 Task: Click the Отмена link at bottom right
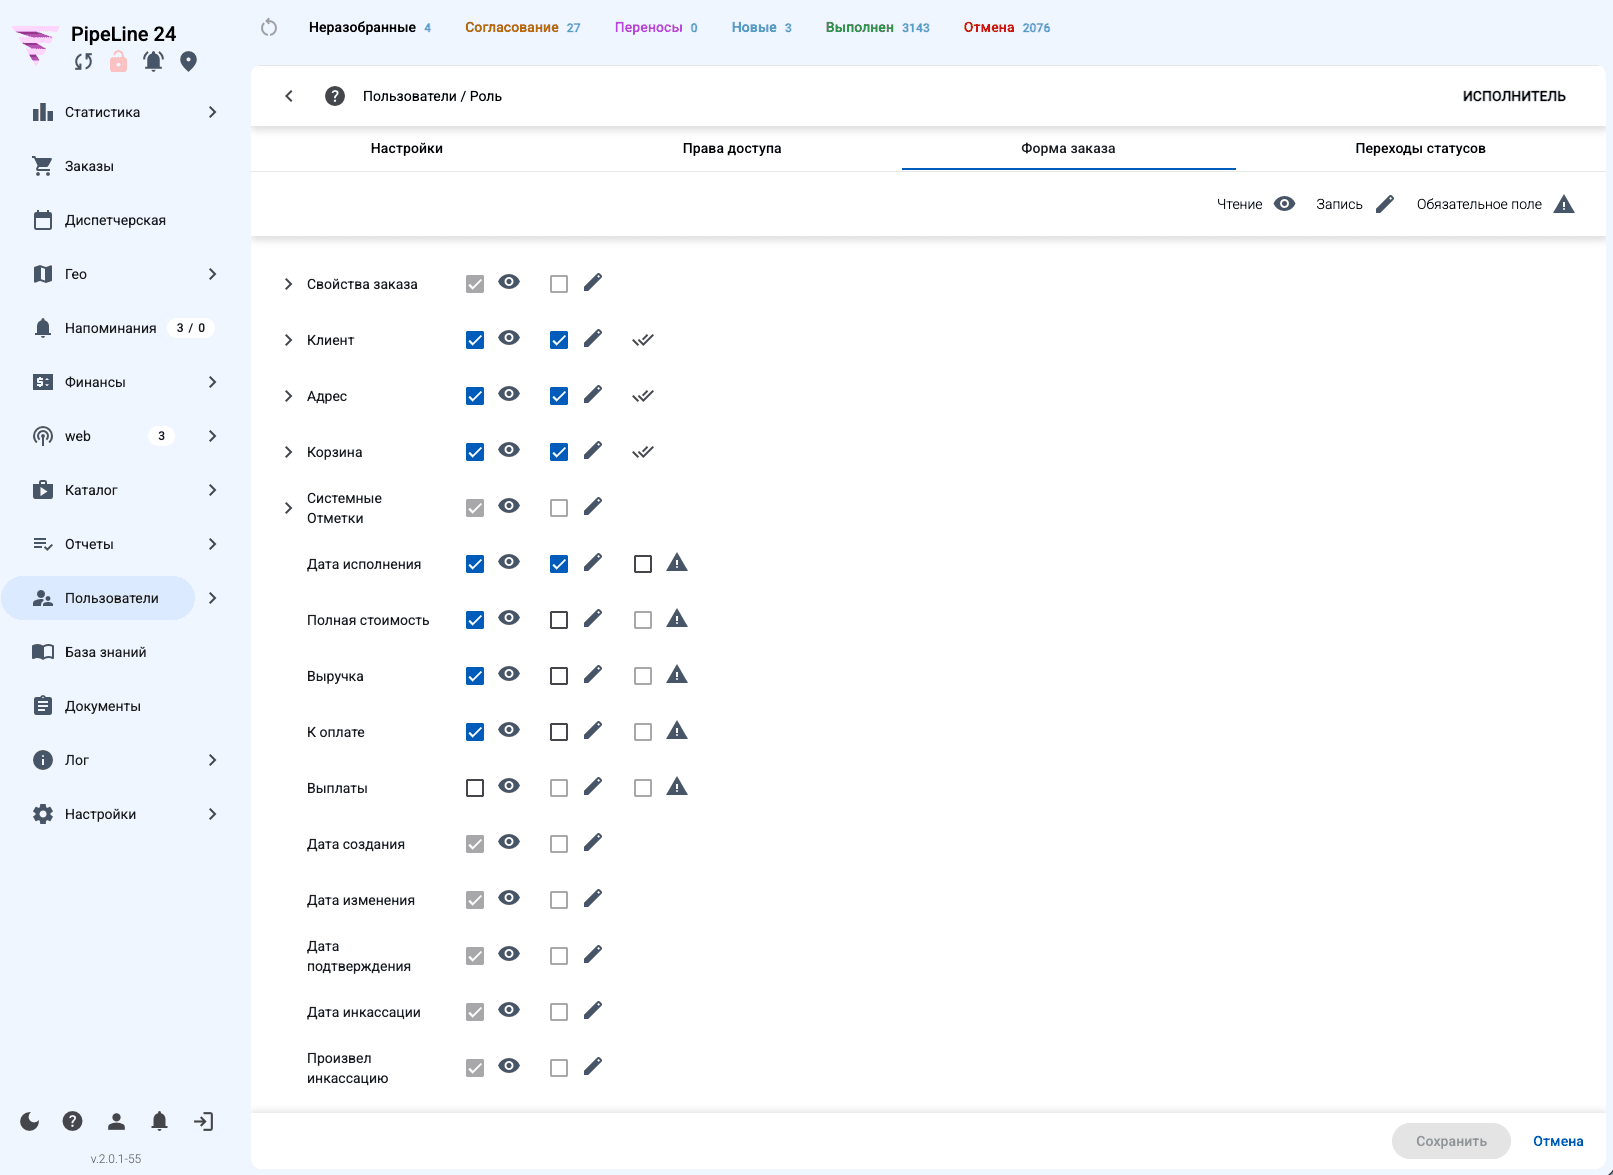coord(1558,1141)
